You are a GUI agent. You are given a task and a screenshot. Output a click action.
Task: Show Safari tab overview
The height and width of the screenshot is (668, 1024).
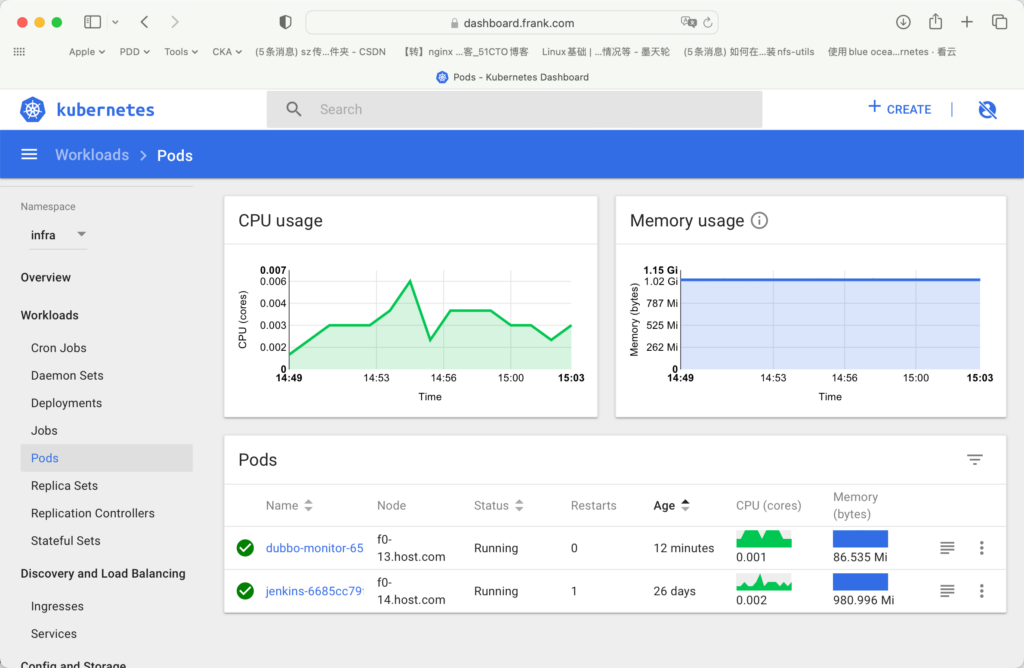pyautogui.click(x=999, y=22)
